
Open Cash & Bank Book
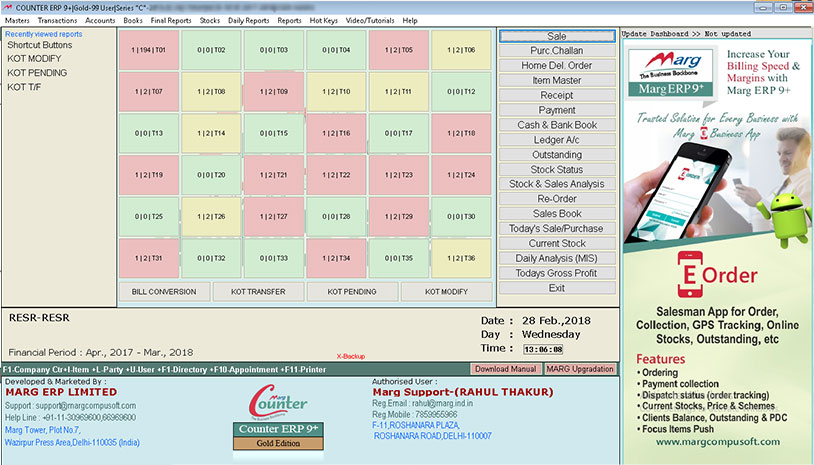(557, 125)
